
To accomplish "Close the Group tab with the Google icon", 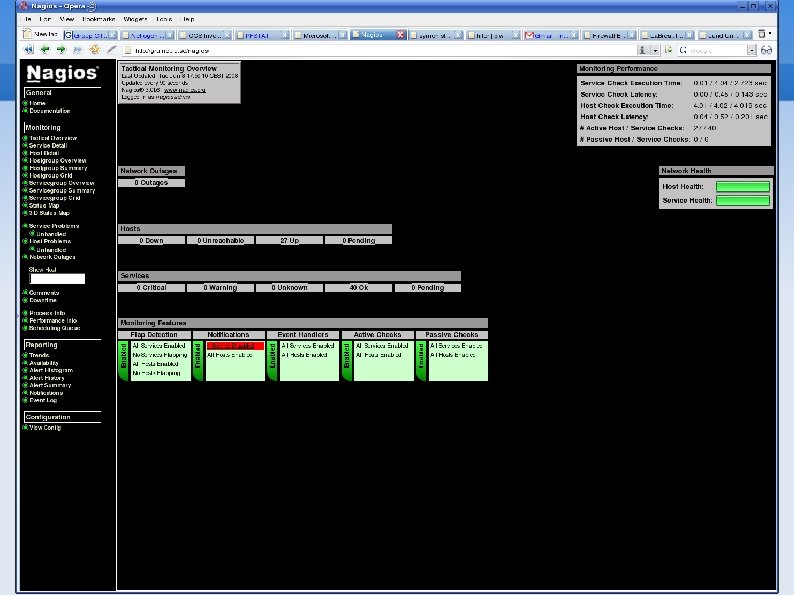I will 112,35.
